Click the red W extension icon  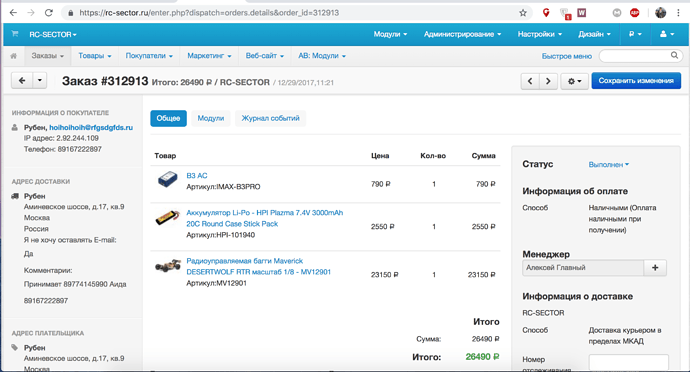tap(582, 13)
